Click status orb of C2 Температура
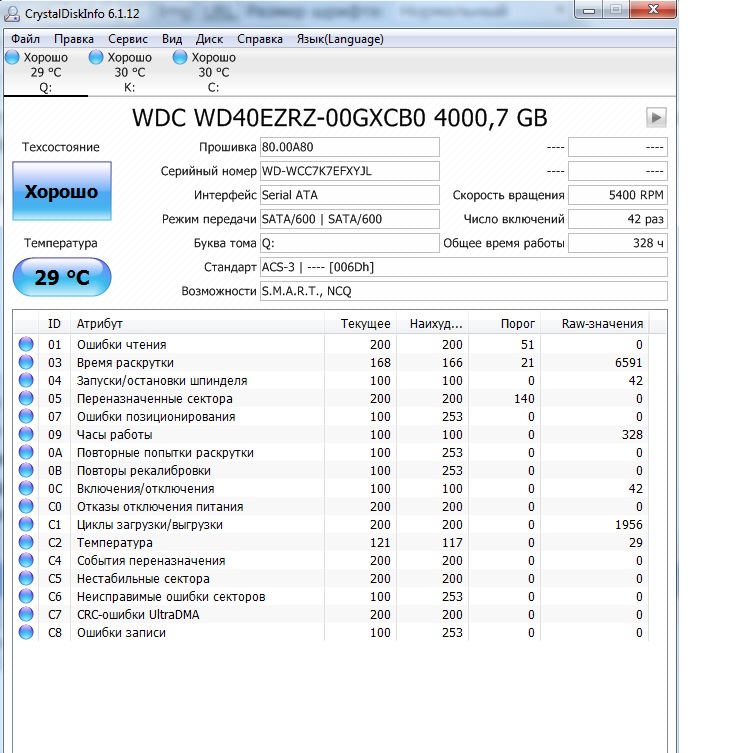This screenshot has height=753, width=741. pos(26,542)
